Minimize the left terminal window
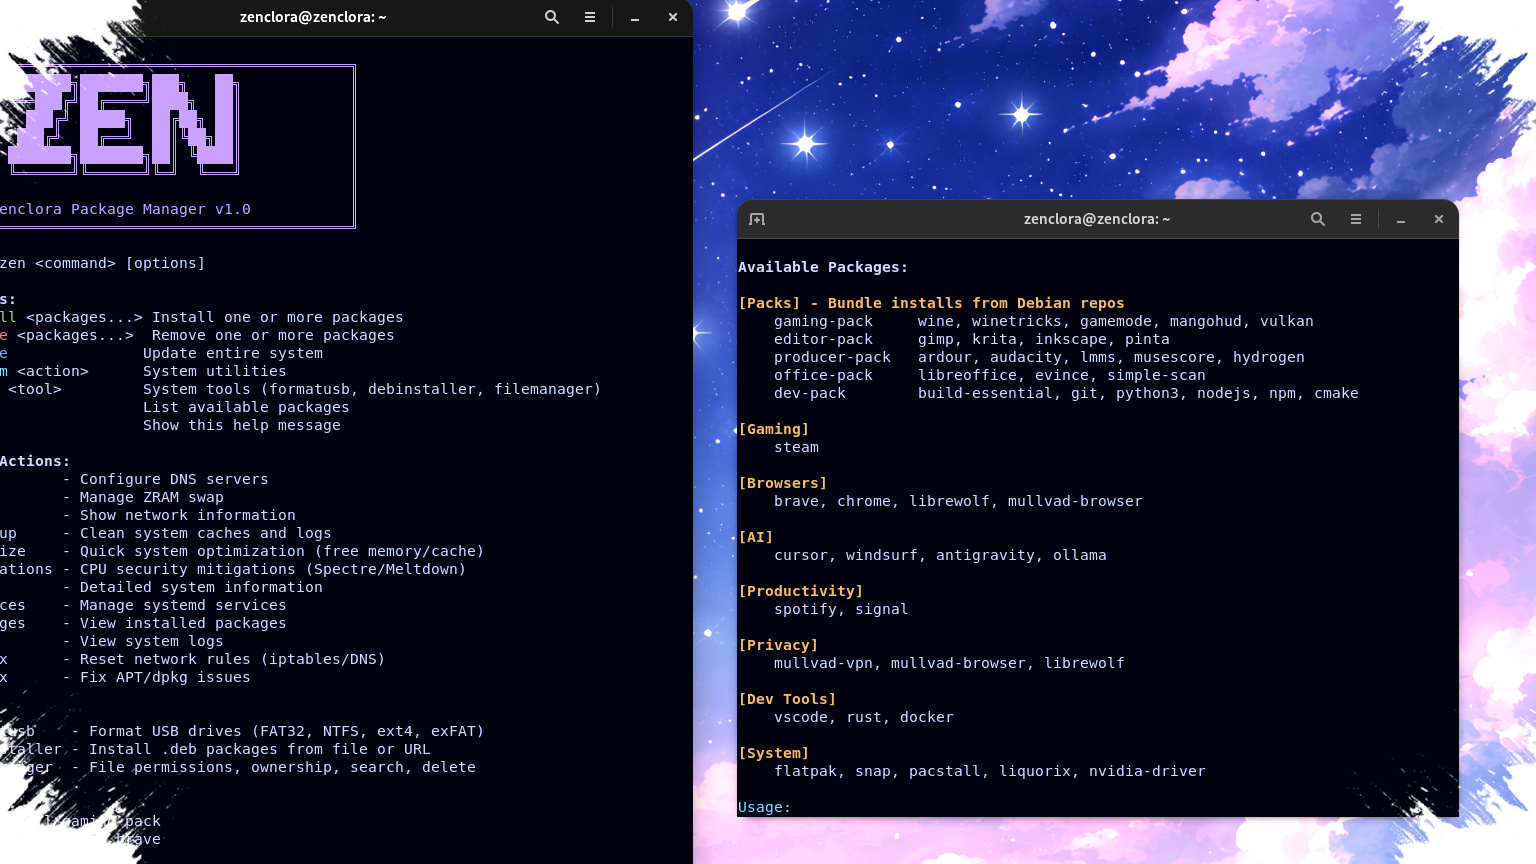 point(634,17)
